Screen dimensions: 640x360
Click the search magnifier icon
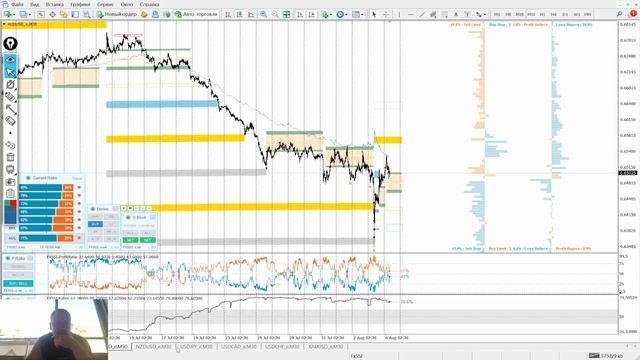620,14
